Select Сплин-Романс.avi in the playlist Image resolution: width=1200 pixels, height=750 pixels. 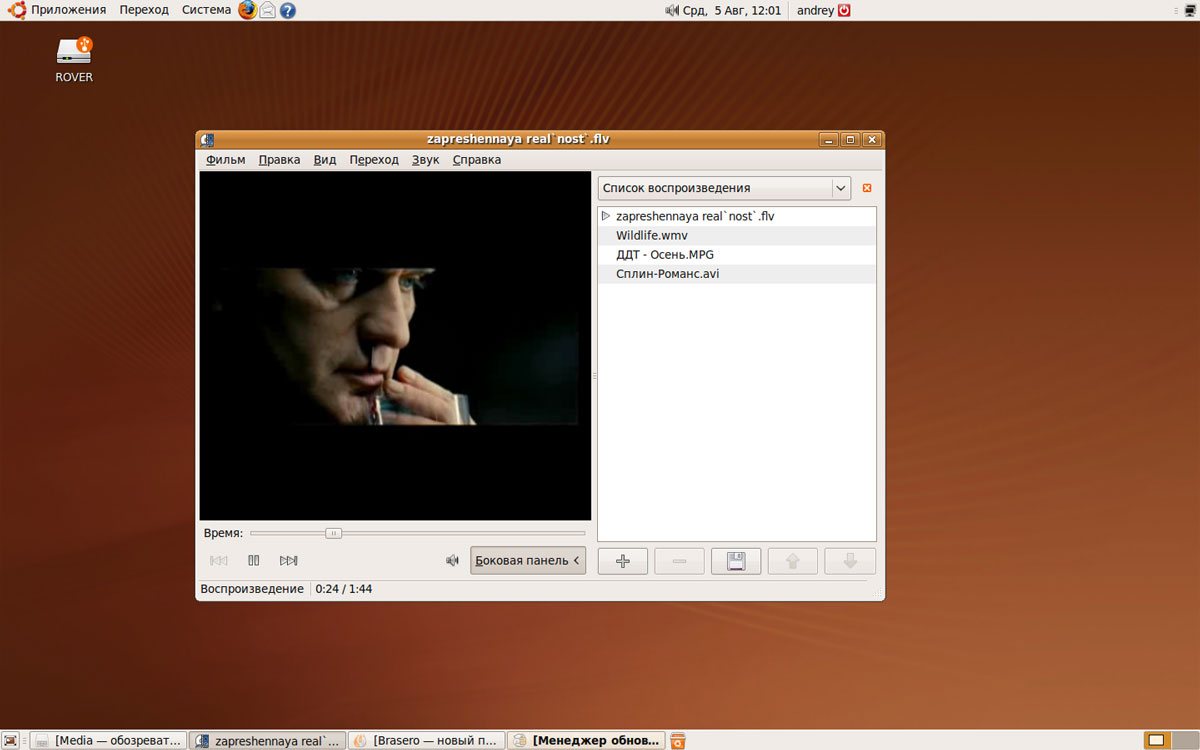click(667, 274)
